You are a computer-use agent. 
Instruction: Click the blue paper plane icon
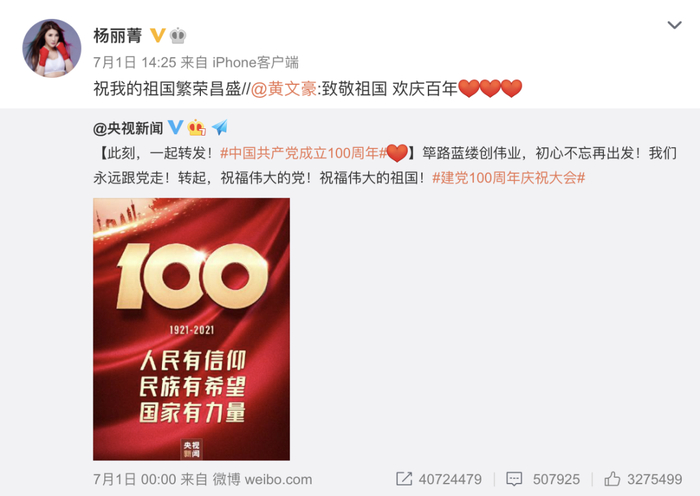tap(220, 128)
